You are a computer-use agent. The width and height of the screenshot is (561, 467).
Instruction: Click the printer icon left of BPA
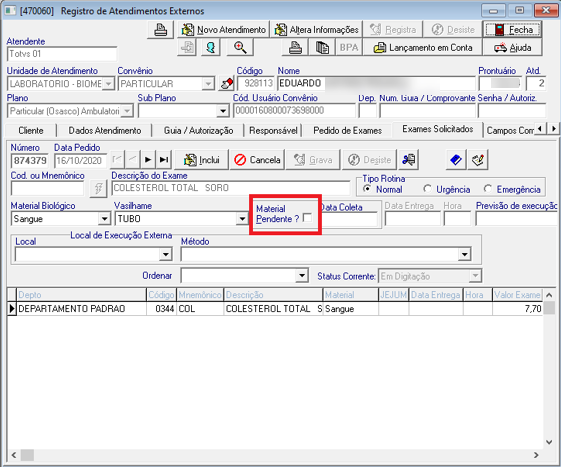[295, 47]
